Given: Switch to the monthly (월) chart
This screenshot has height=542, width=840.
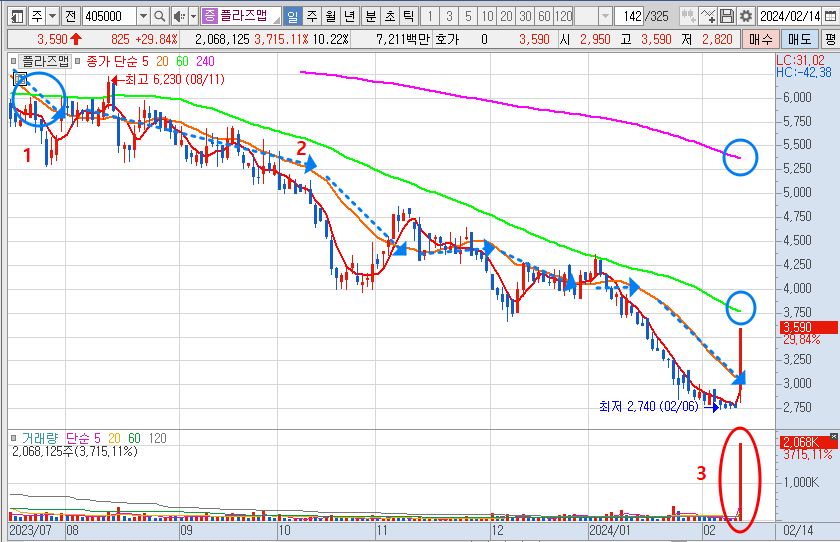Looking at the screenshot, I should tap(331, 17).
